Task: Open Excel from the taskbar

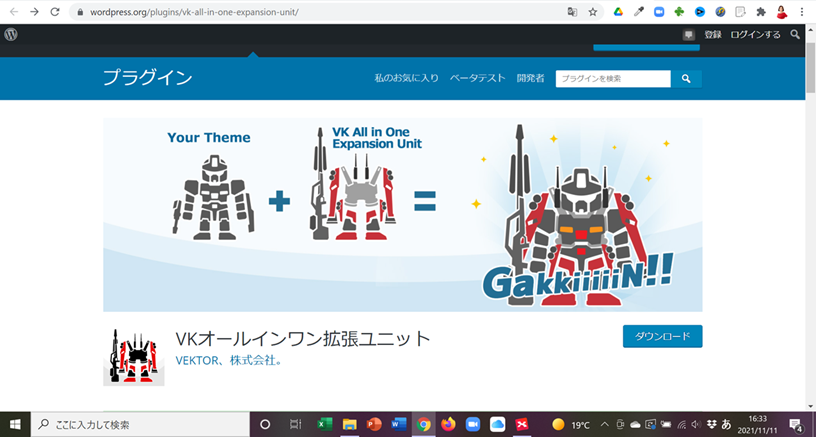Action: click(325, 425)
